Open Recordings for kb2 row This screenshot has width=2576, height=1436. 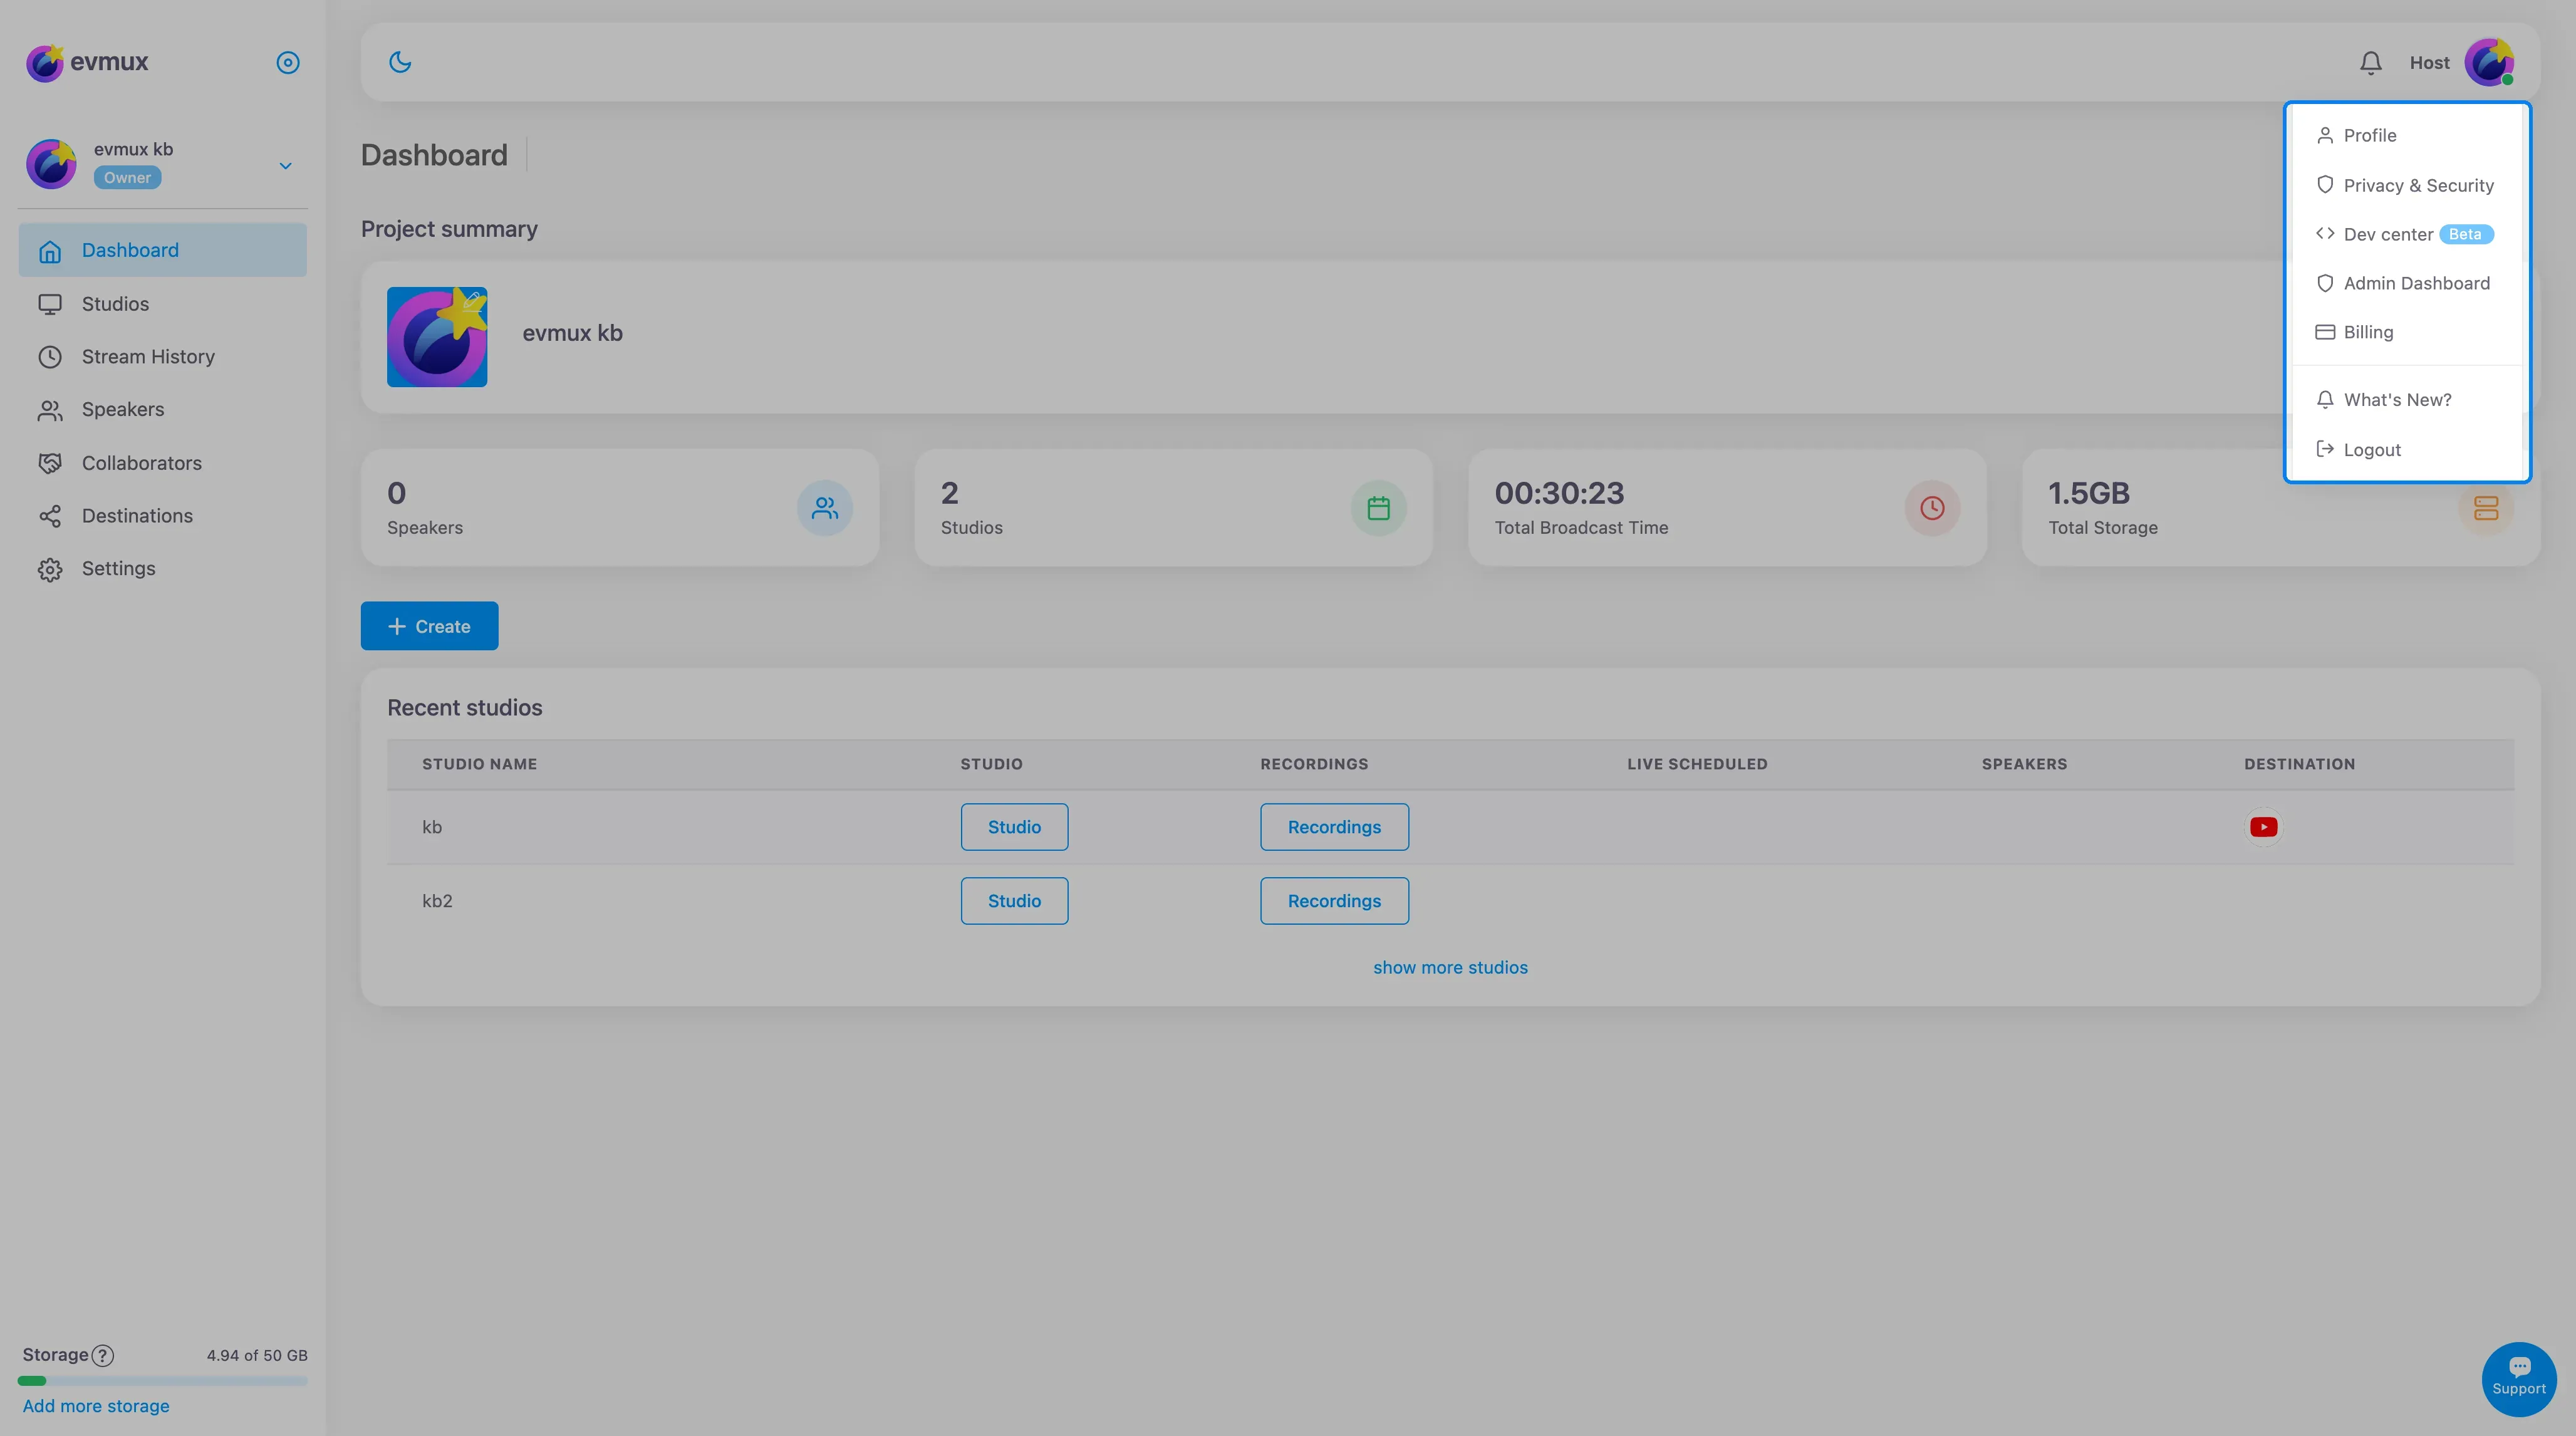click(x=1334, y=901)
